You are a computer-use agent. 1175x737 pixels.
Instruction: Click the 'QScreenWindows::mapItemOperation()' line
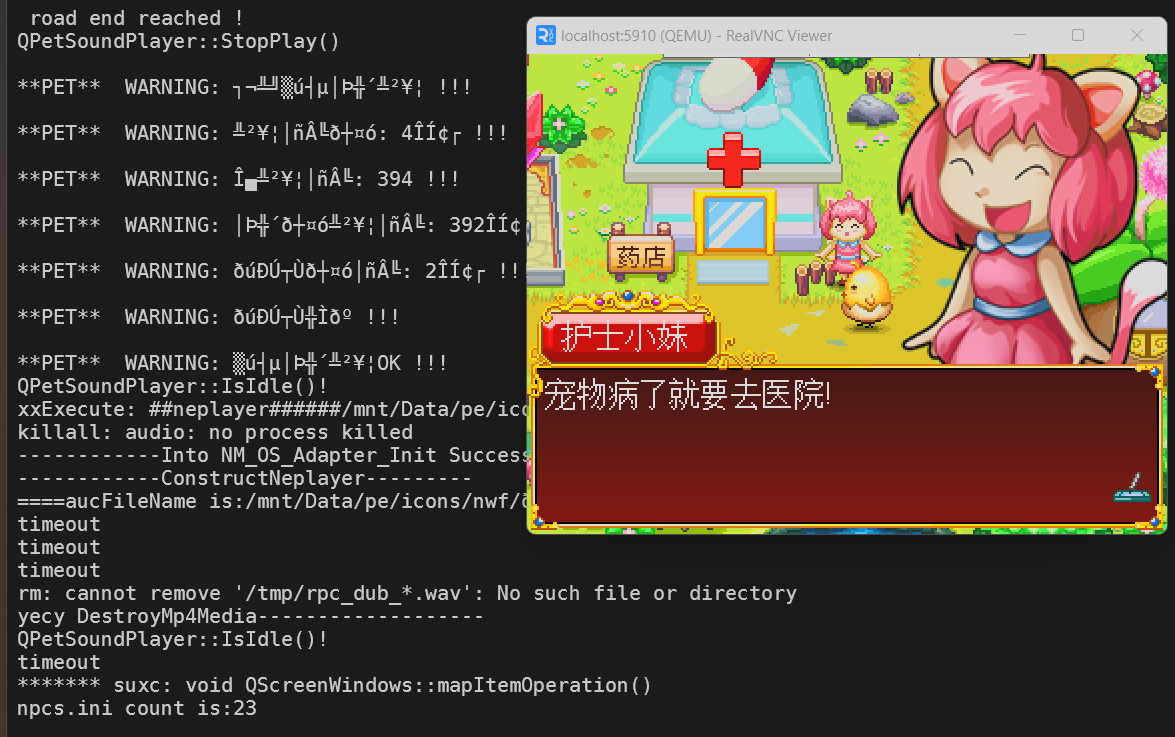(334, 685)
